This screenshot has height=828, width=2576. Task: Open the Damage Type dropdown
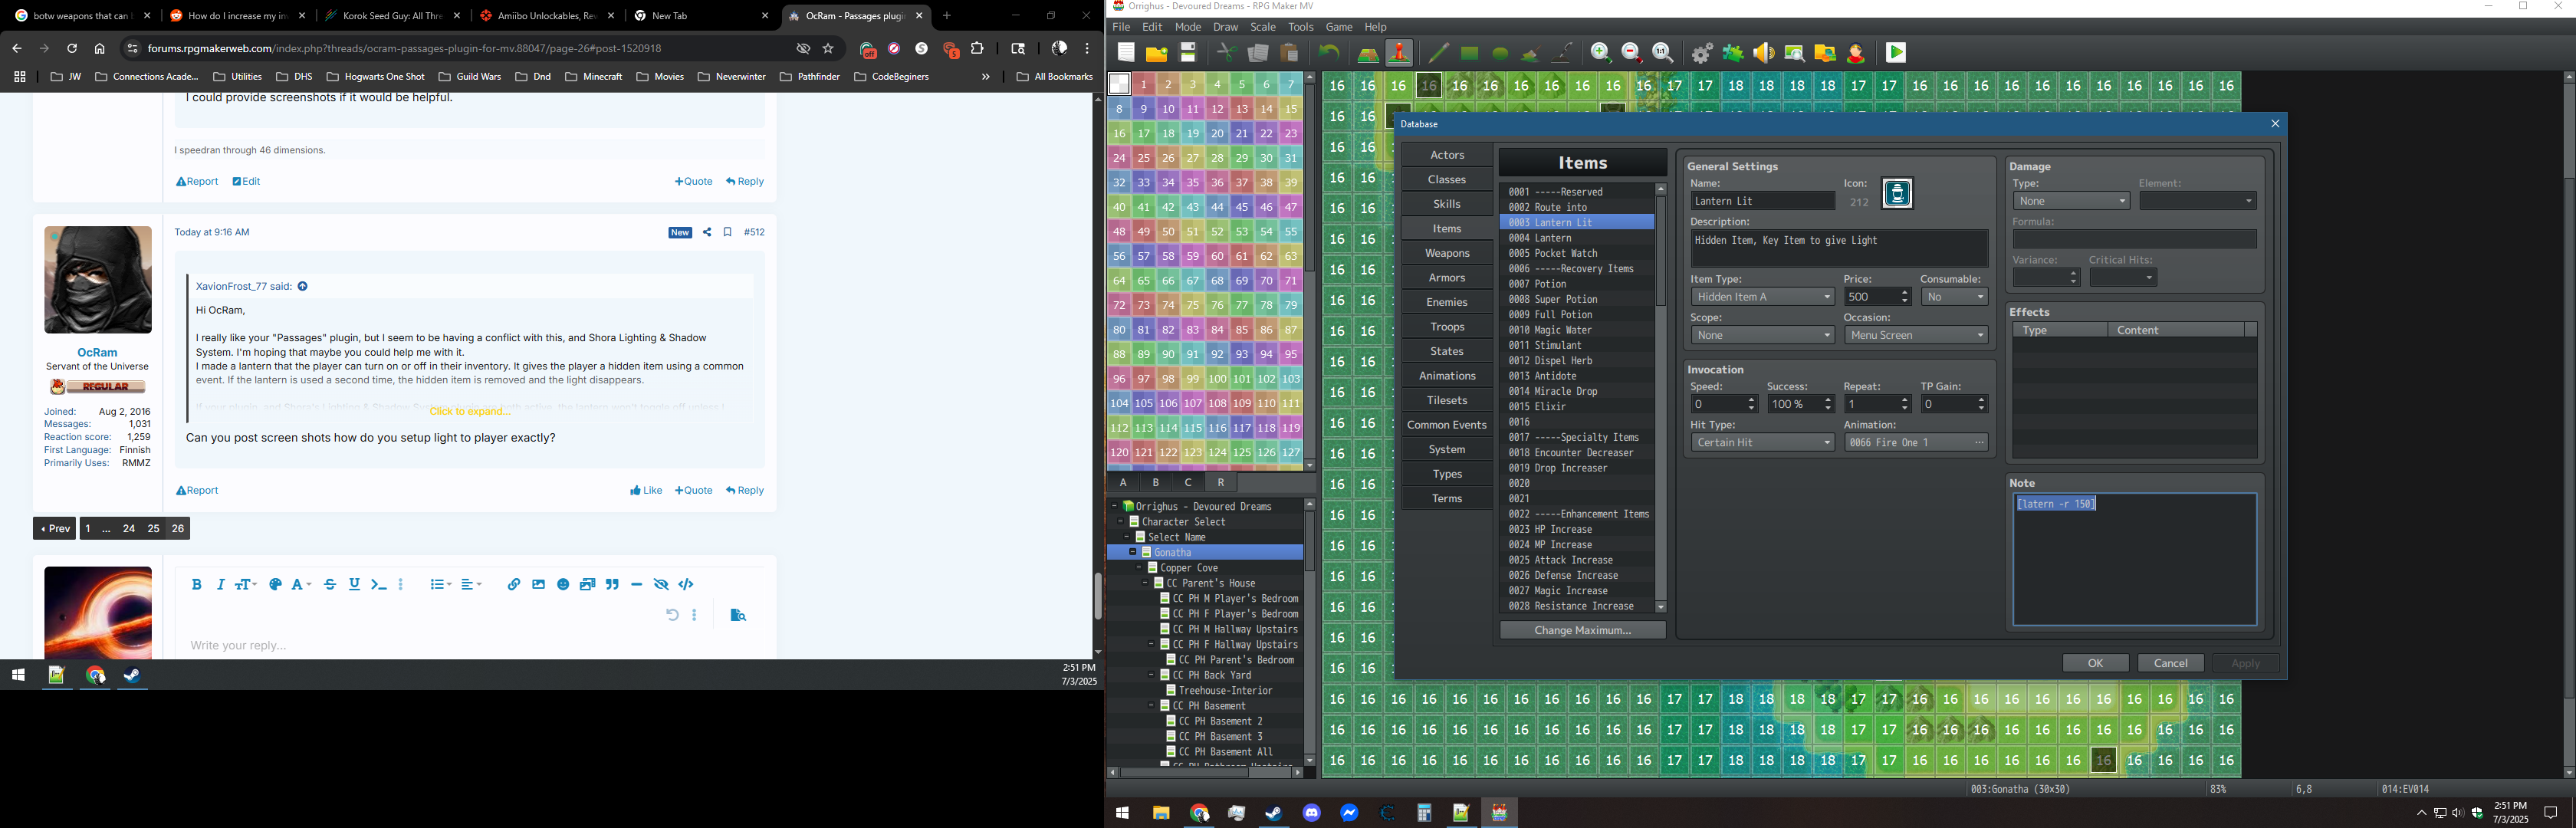(x=2071, y=201)
